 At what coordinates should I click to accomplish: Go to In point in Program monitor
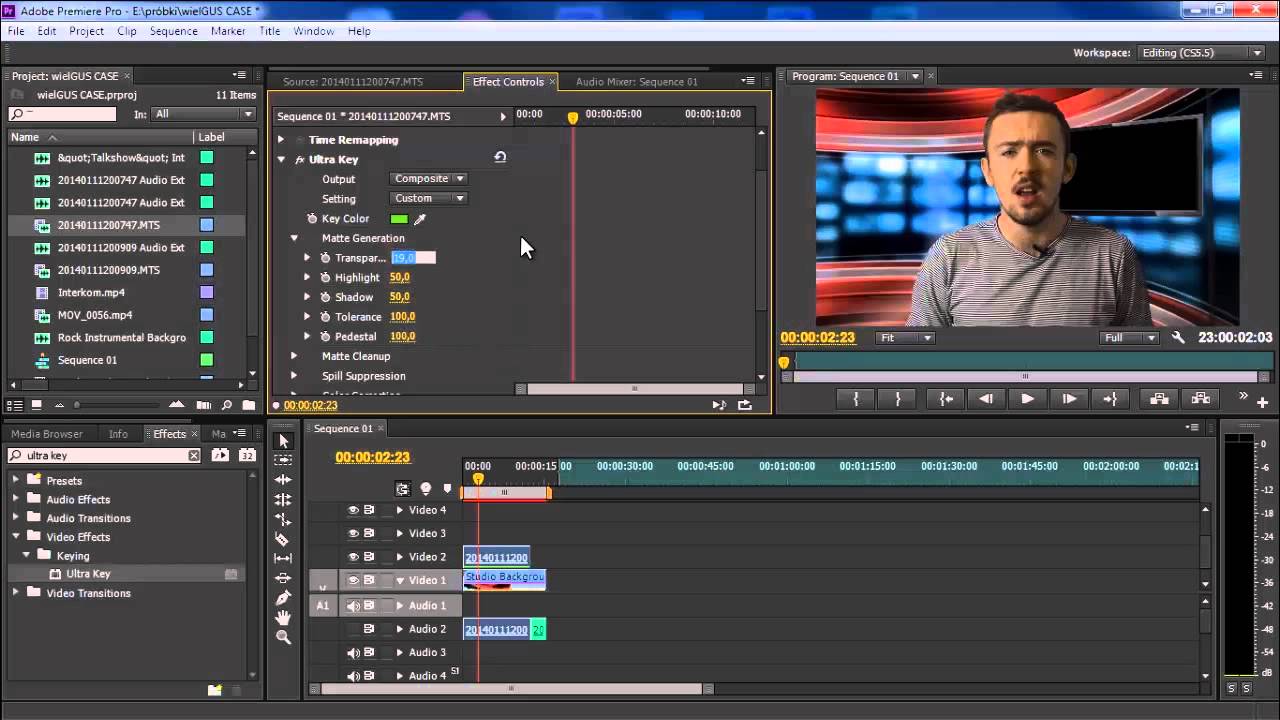[945, 398]
